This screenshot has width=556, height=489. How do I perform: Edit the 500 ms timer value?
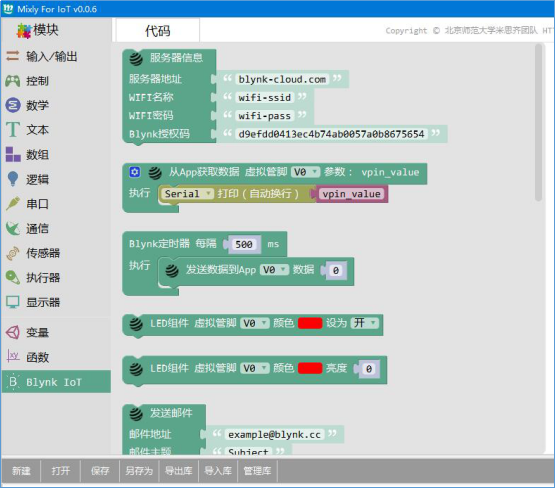click(244, 244)
